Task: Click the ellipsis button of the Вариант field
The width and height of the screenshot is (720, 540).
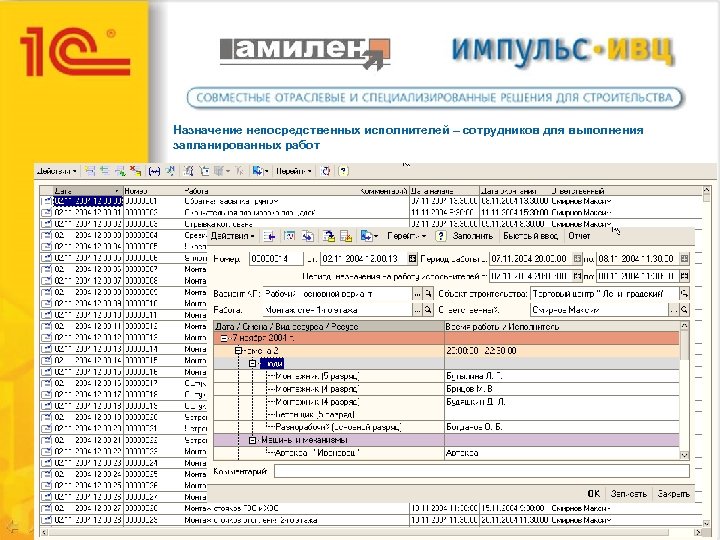Action: click(x=417, y=294)
